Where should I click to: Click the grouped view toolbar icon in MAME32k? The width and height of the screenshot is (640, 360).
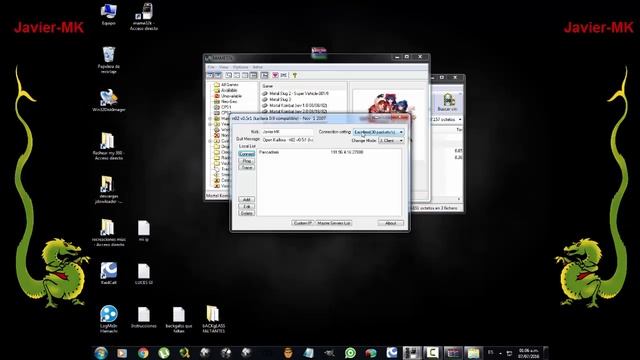coord(264,76)
